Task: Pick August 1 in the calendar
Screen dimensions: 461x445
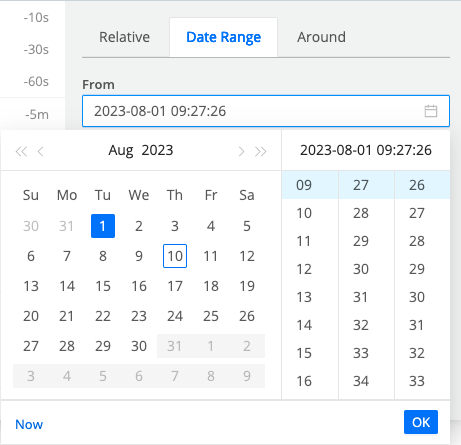Action: click(103, 226)
